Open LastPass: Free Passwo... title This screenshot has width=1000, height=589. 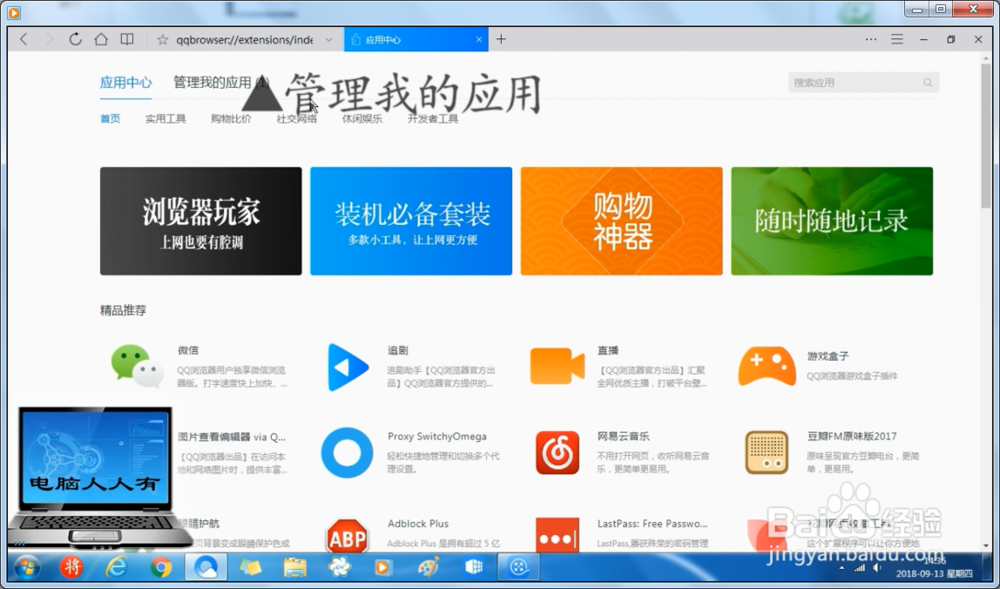click(652, 523)
